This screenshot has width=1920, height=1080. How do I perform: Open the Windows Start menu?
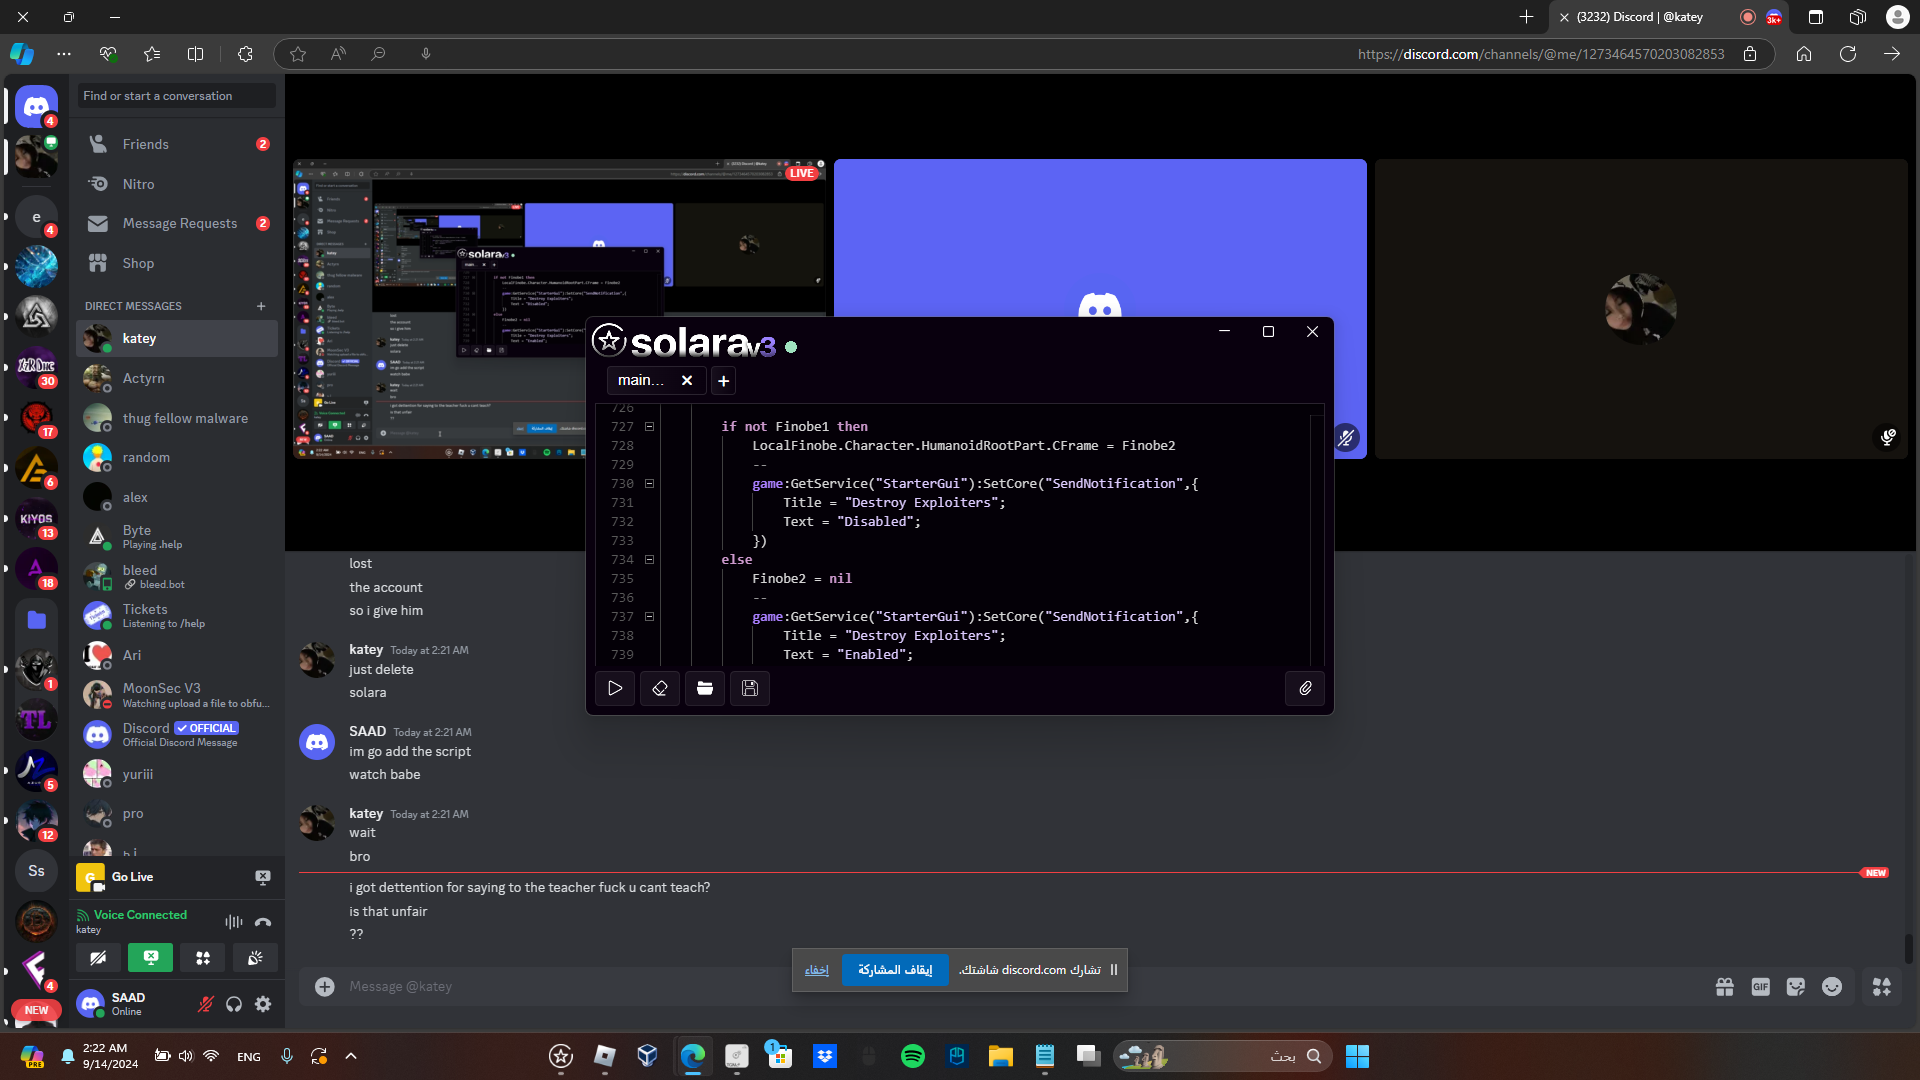pyautogui.click(x=1357, y=1056)
